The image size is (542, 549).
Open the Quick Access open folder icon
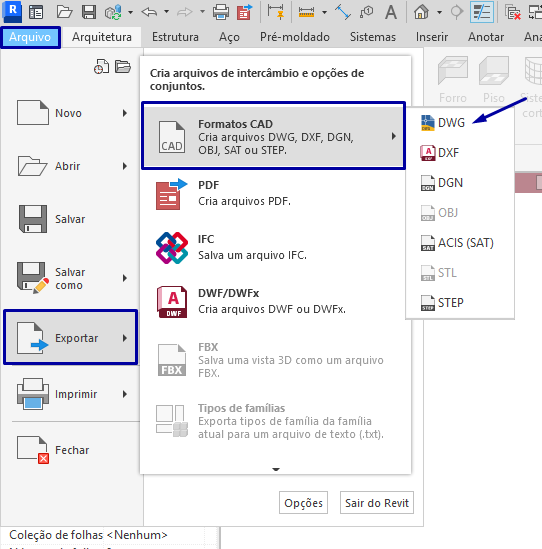pos(64,12)
